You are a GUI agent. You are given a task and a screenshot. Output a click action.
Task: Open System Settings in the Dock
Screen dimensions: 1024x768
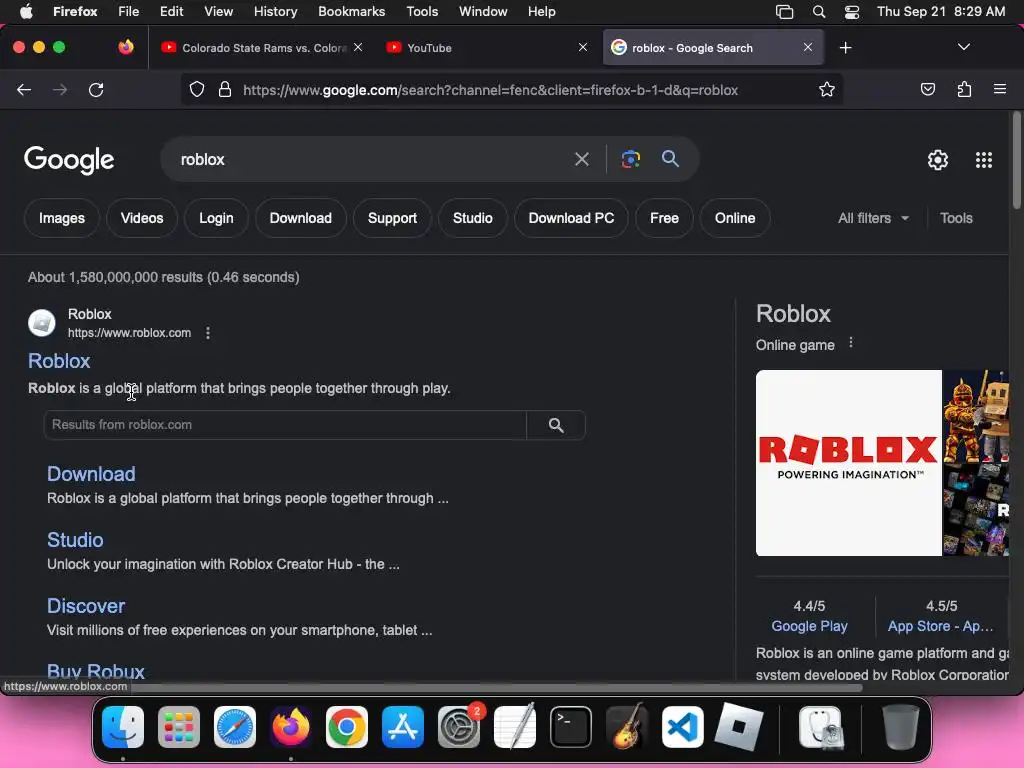click(459, 727)
